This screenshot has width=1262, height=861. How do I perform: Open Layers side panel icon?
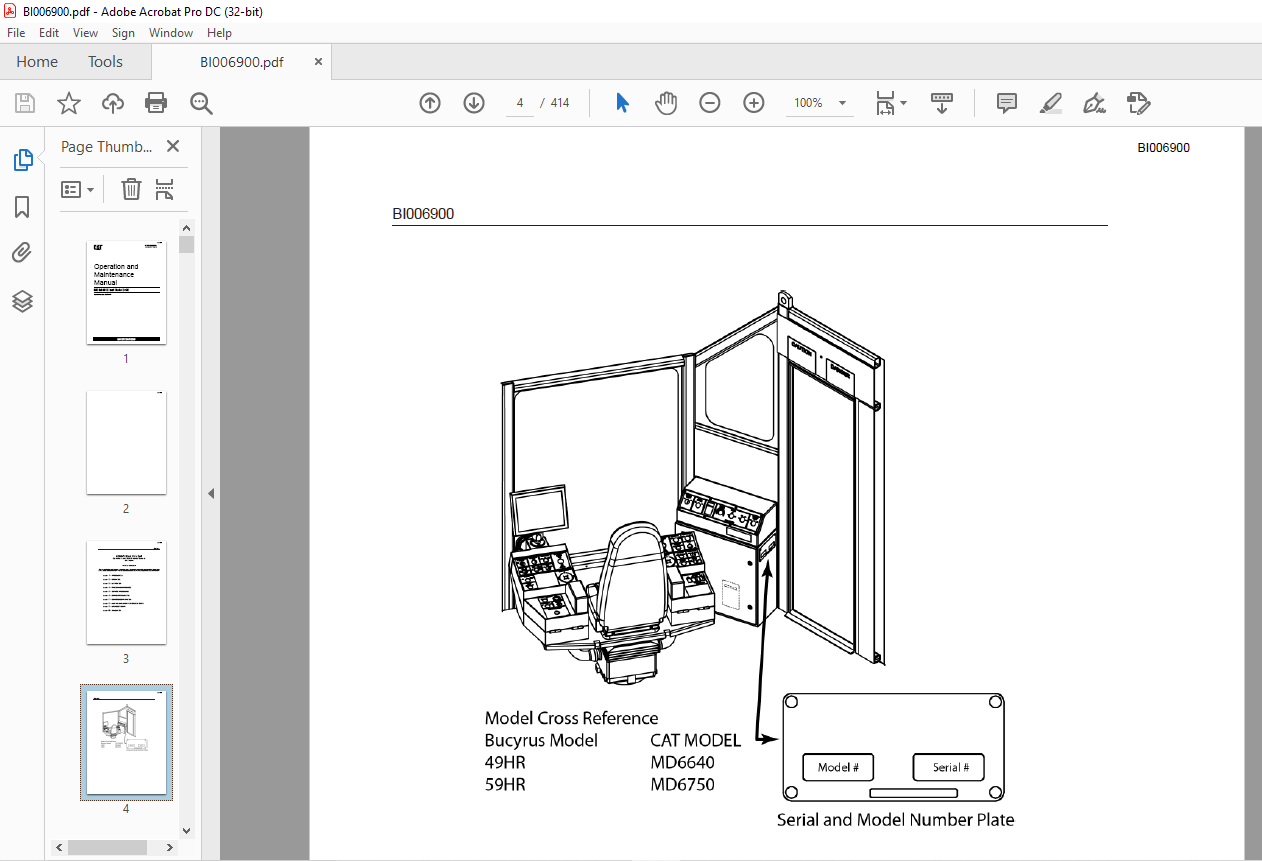click(x=22, y=301)
